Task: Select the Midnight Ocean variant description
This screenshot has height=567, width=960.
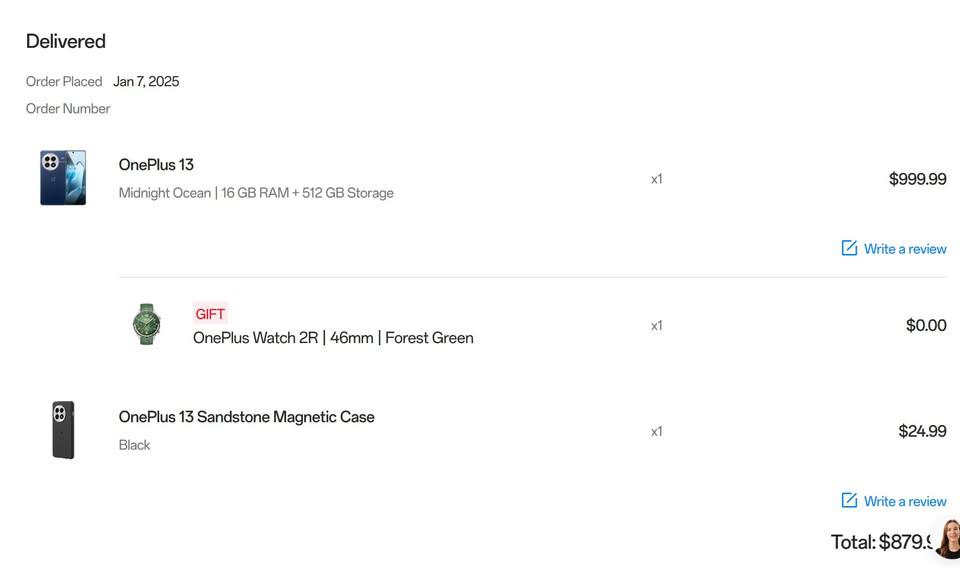Action: click(x=256, y=193)
